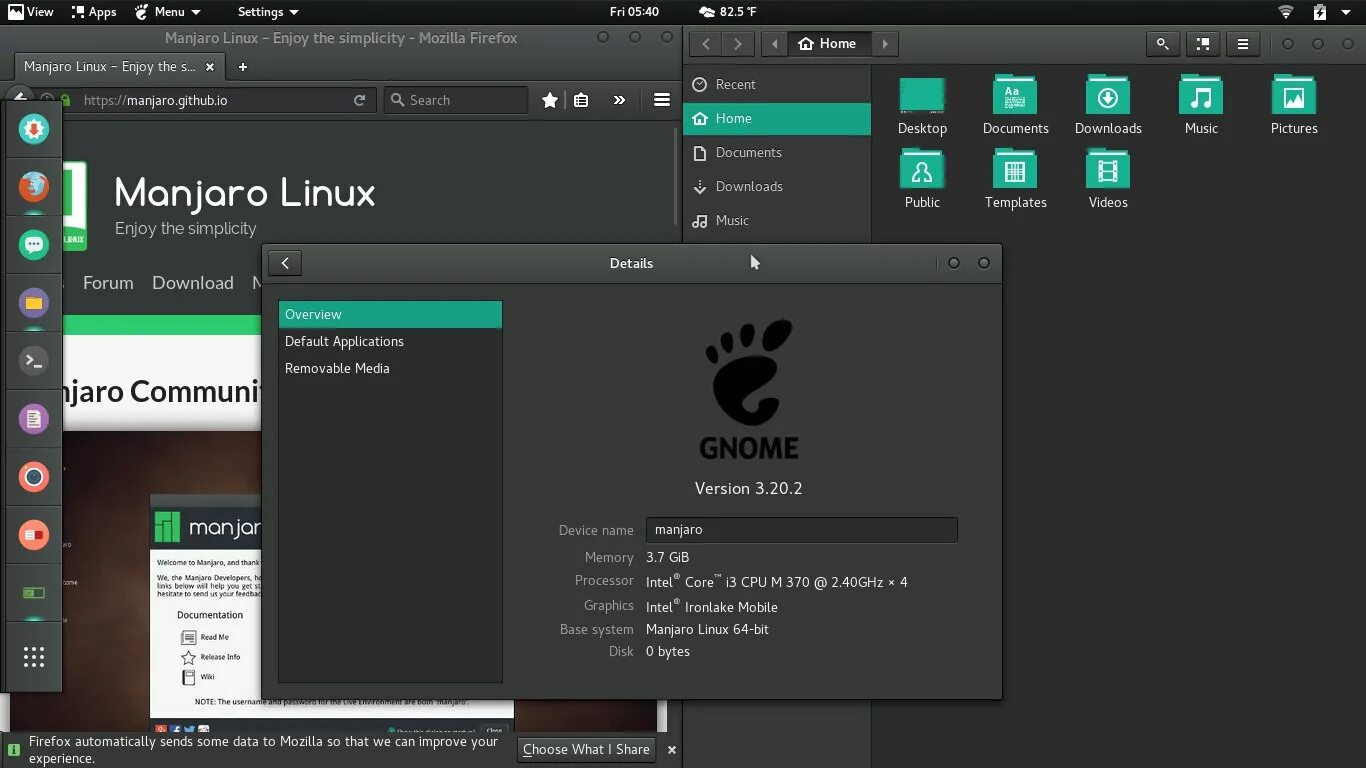Launch Firefox from the dock
The height and width of the screenshot is (768, 1366).
click(34, 186)
